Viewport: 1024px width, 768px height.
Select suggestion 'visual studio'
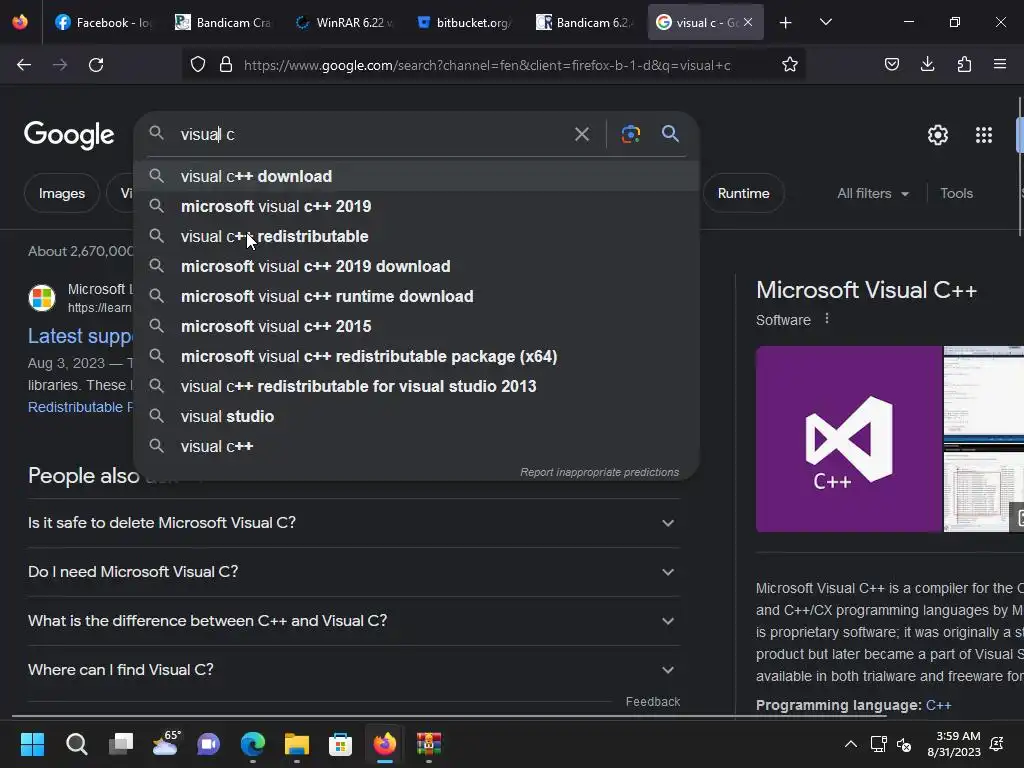tap(416, 417)
